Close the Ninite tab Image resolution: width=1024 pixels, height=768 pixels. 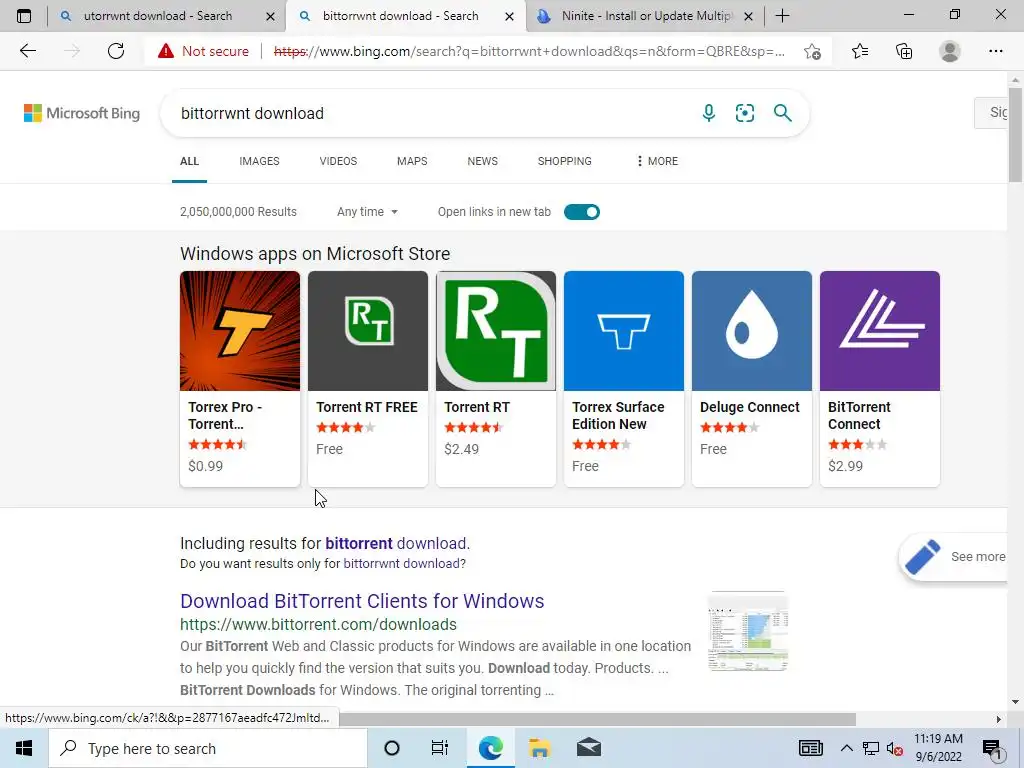tap(748, 16)
